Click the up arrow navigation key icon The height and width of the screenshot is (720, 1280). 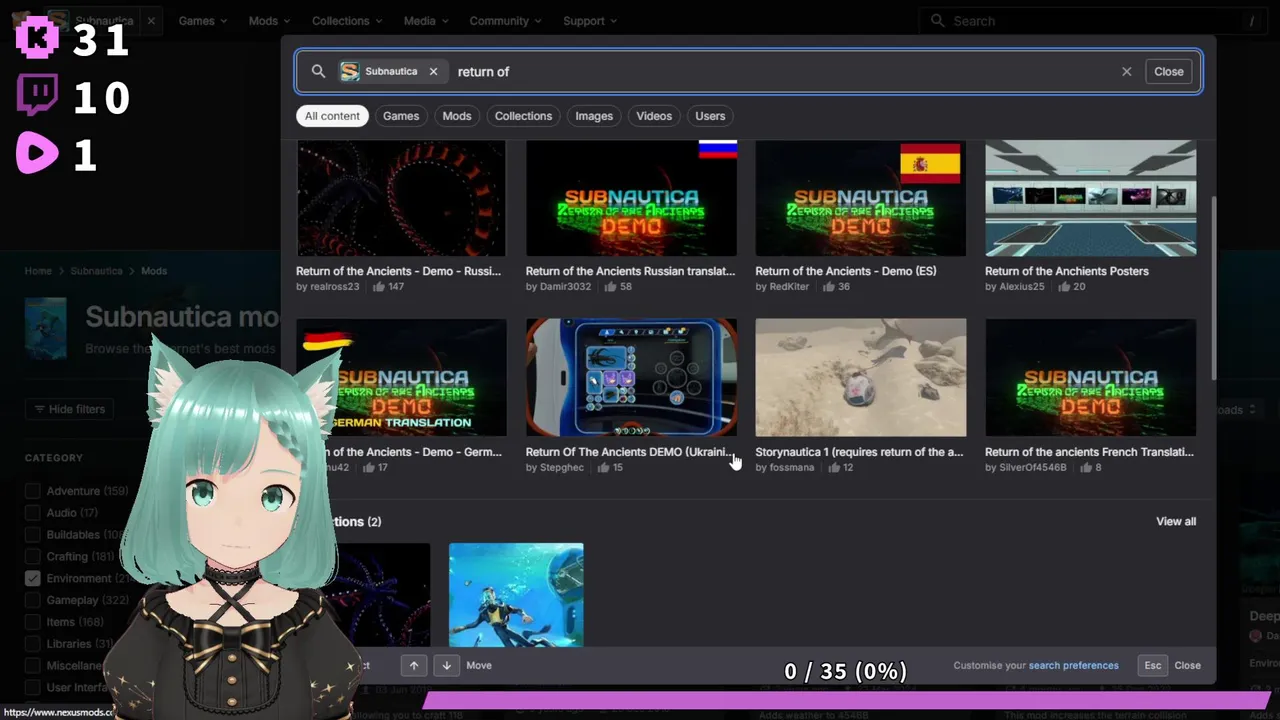(414, 665)
